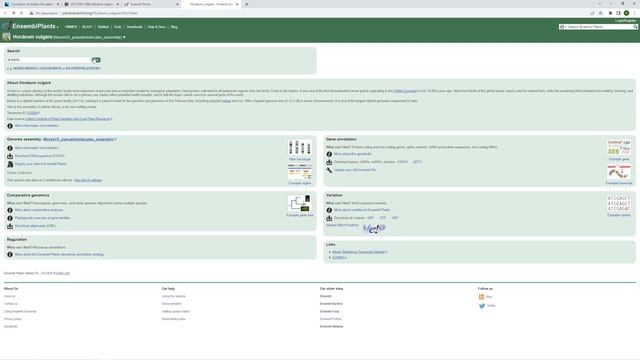Click the download icon for Download genes, cDNAs, ncRNA
Viewport: 640px width, 360px height.
[329, 162]
